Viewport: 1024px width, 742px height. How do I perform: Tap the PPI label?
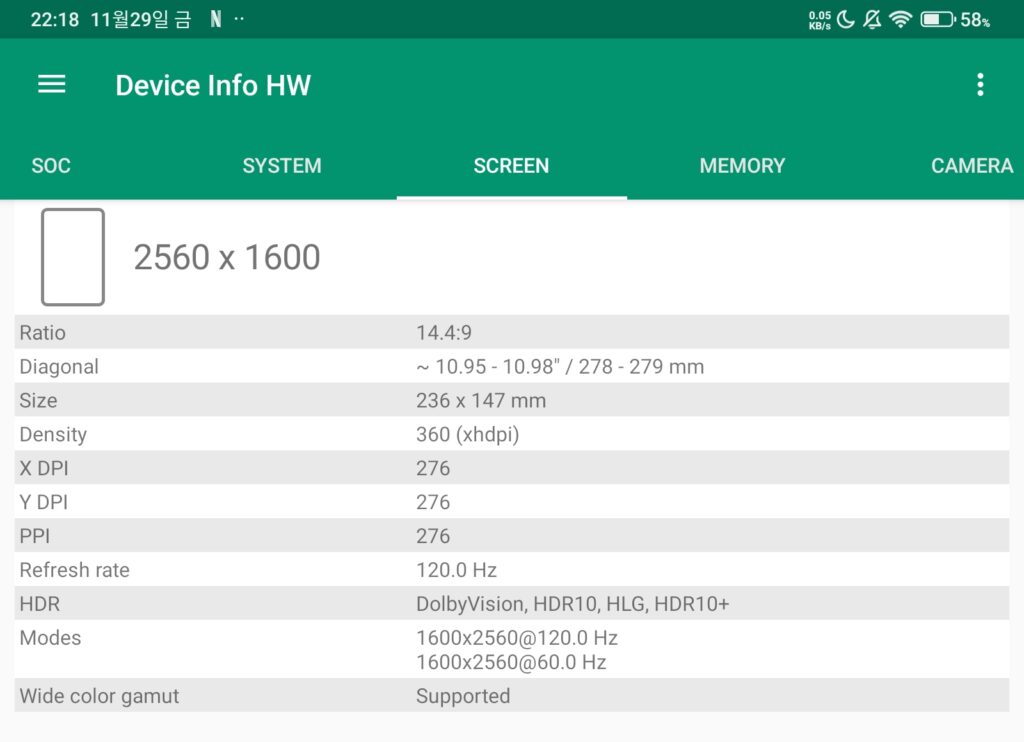pos(35,536)
